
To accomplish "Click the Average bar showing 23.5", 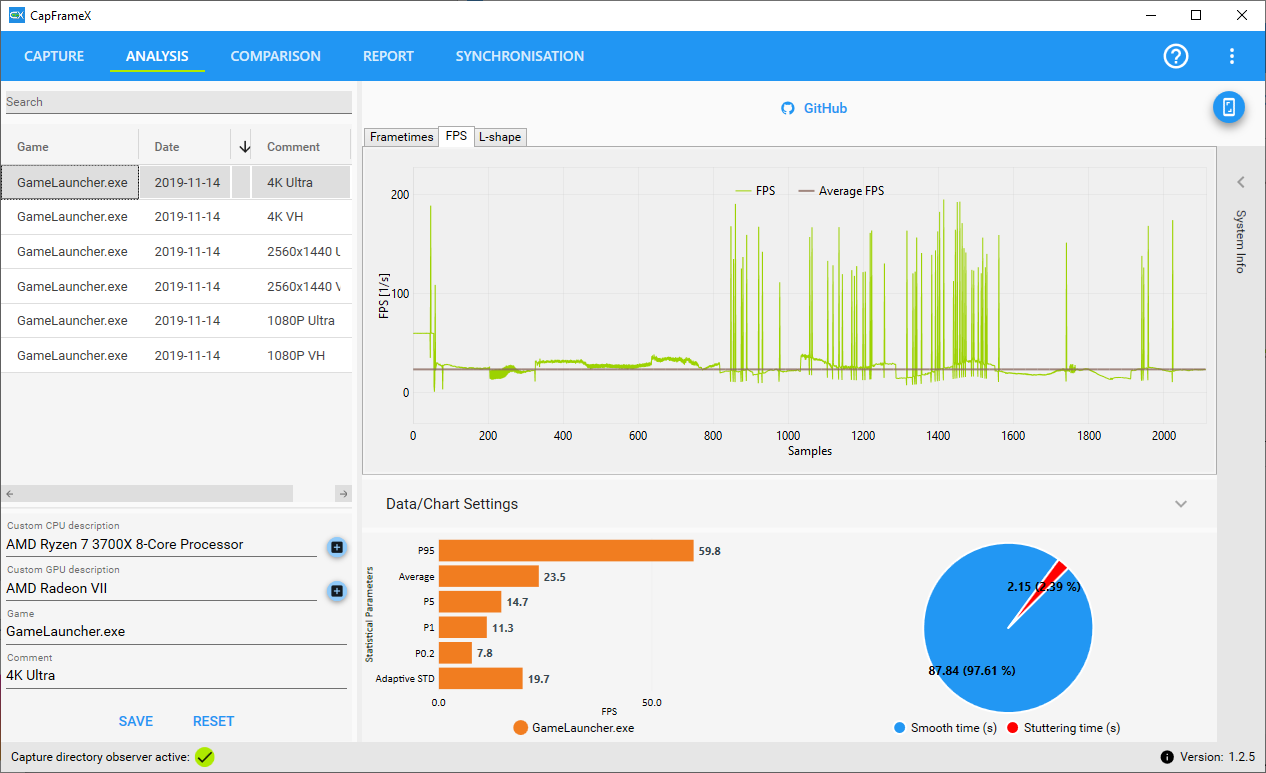I will click(x=489, y=577).
